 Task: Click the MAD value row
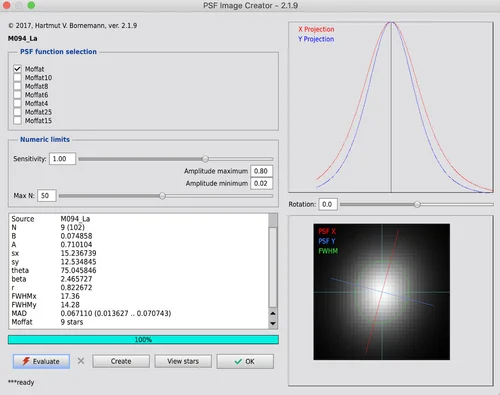coord(138,313)
